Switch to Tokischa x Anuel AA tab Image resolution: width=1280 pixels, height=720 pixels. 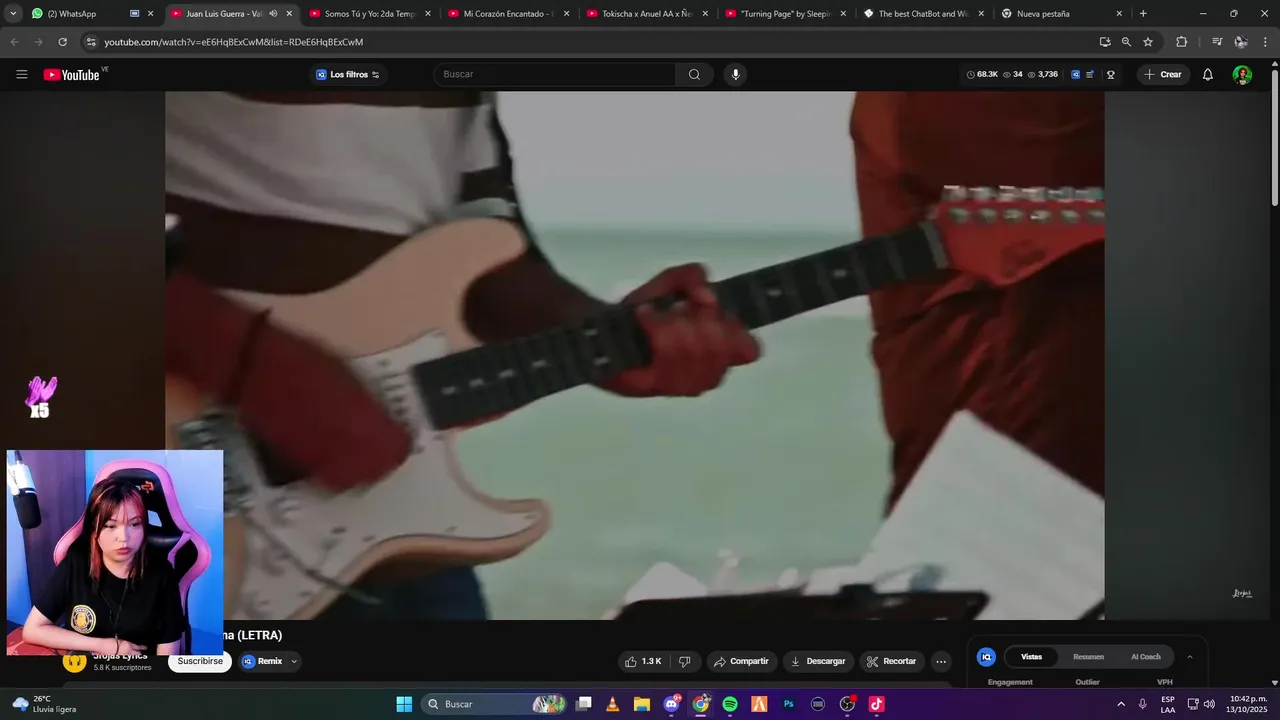pos(646,14)
